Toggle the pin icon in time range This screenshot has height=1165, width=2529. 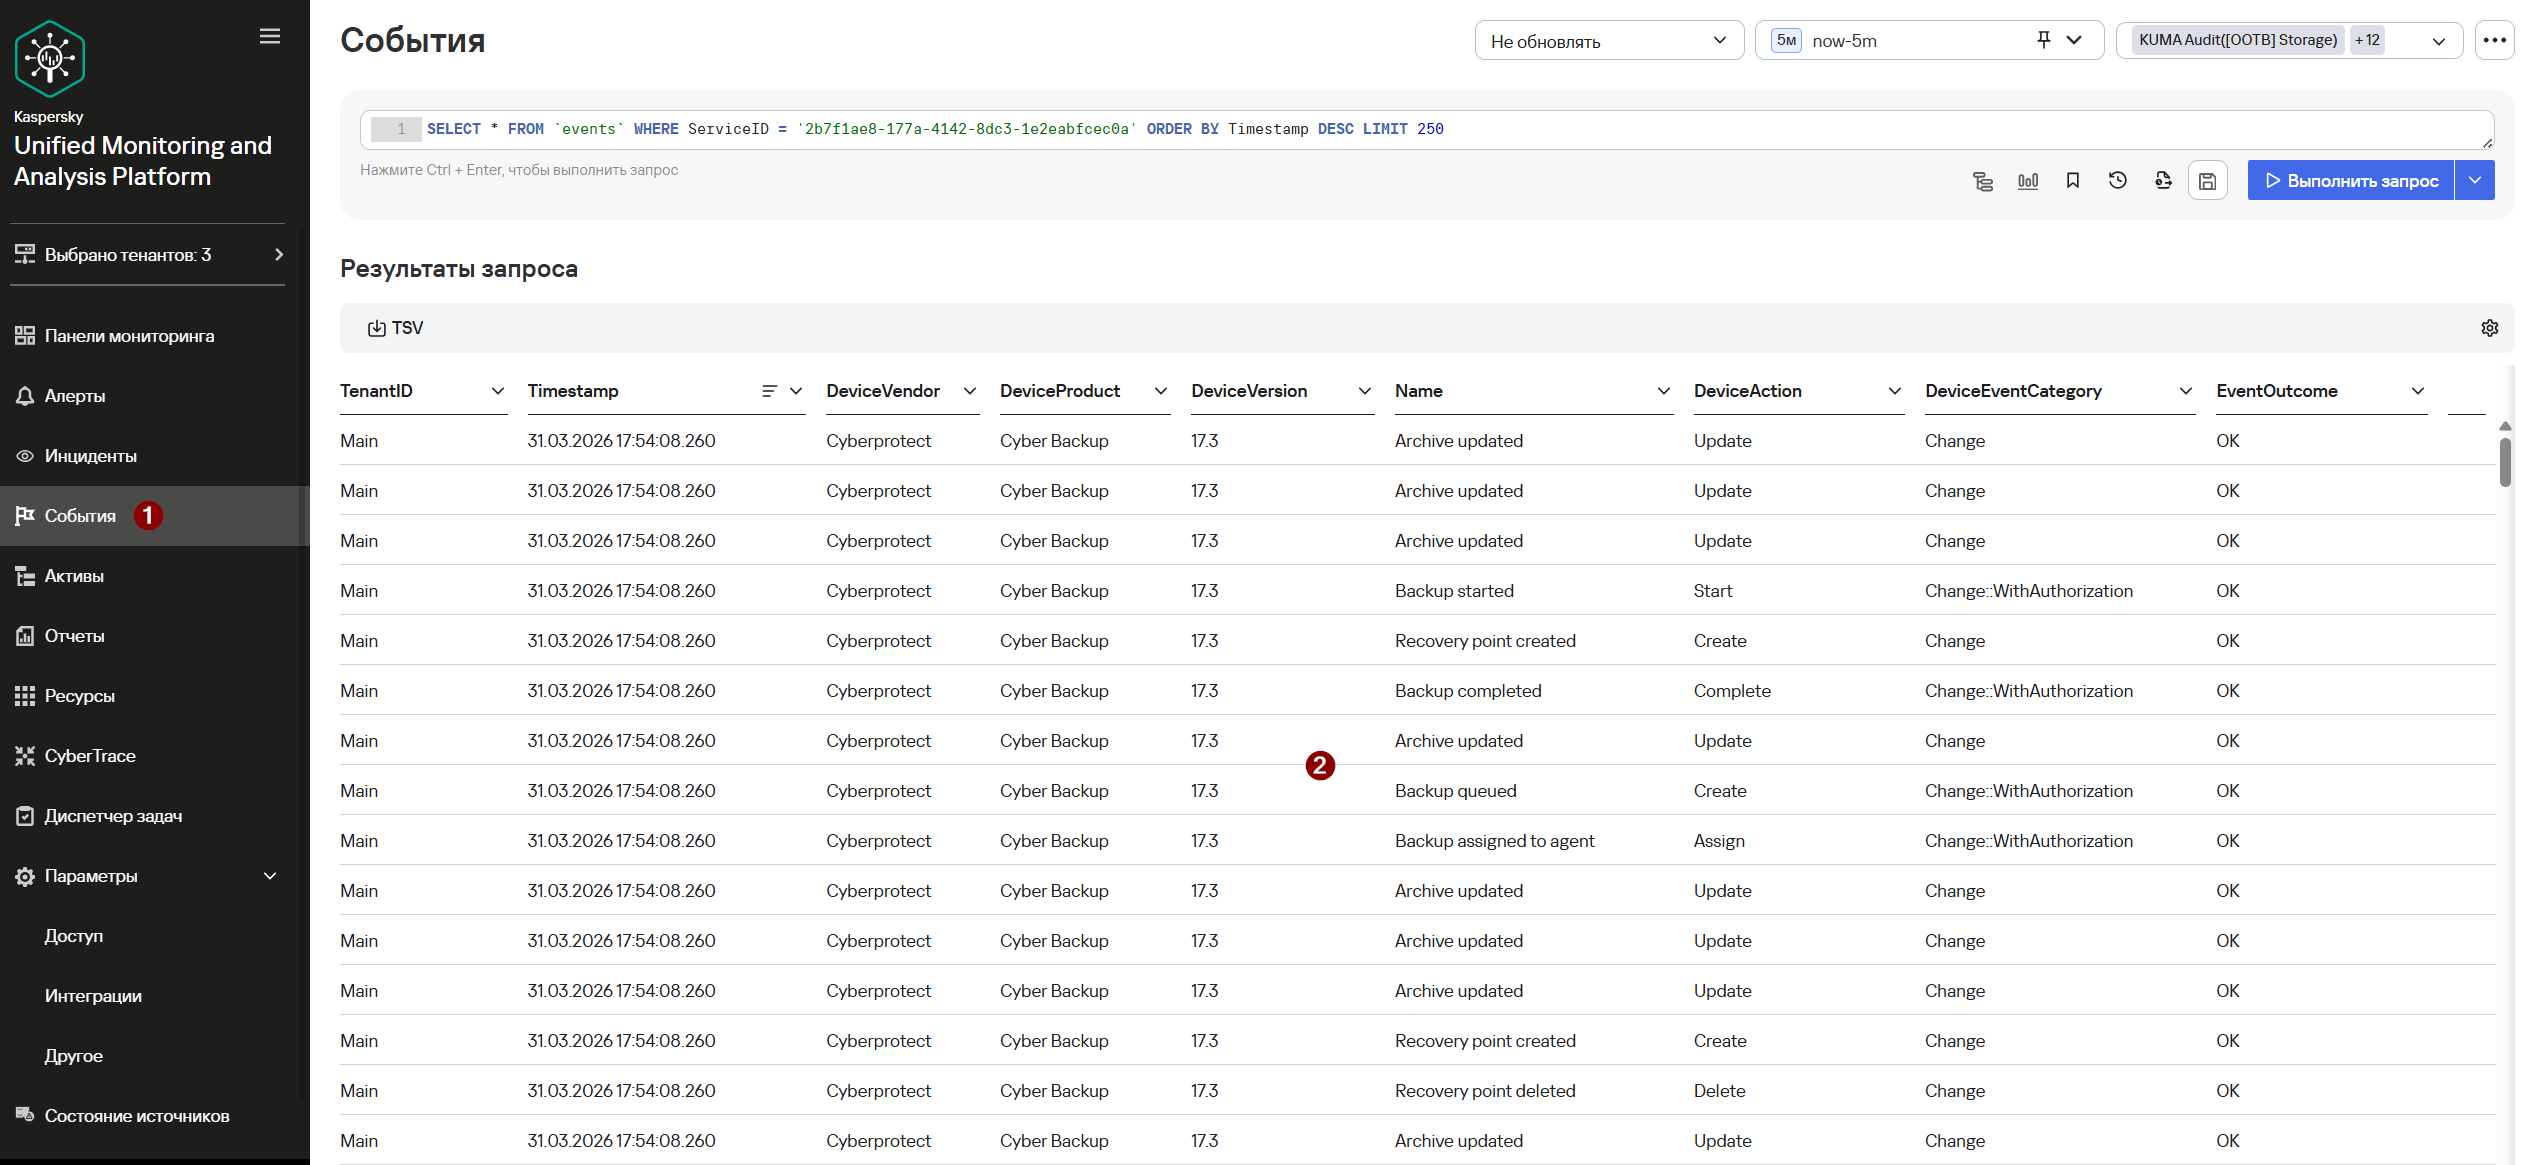click(x=2043, y=40)
